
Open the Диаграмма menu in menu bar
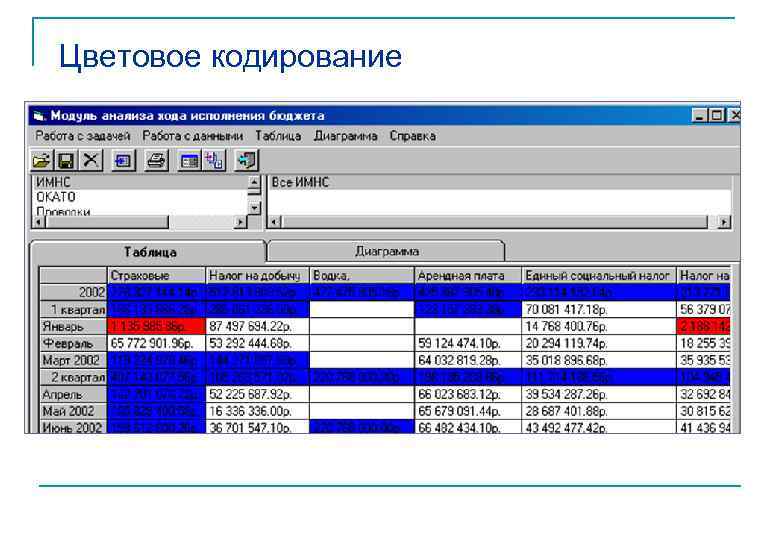(x=345, y=136)
